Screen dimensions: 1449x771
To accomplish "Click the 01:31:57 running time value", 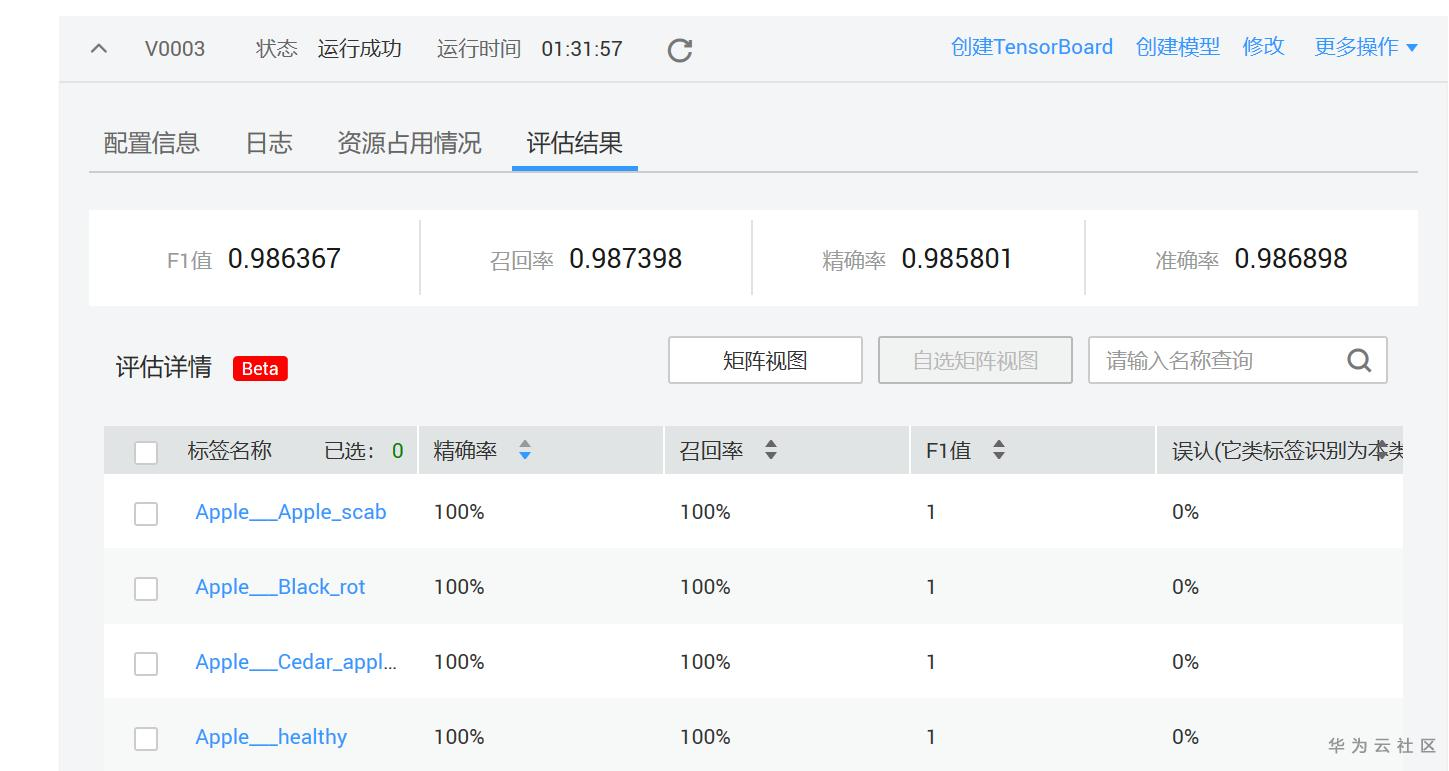I will (x=582, y=48).
